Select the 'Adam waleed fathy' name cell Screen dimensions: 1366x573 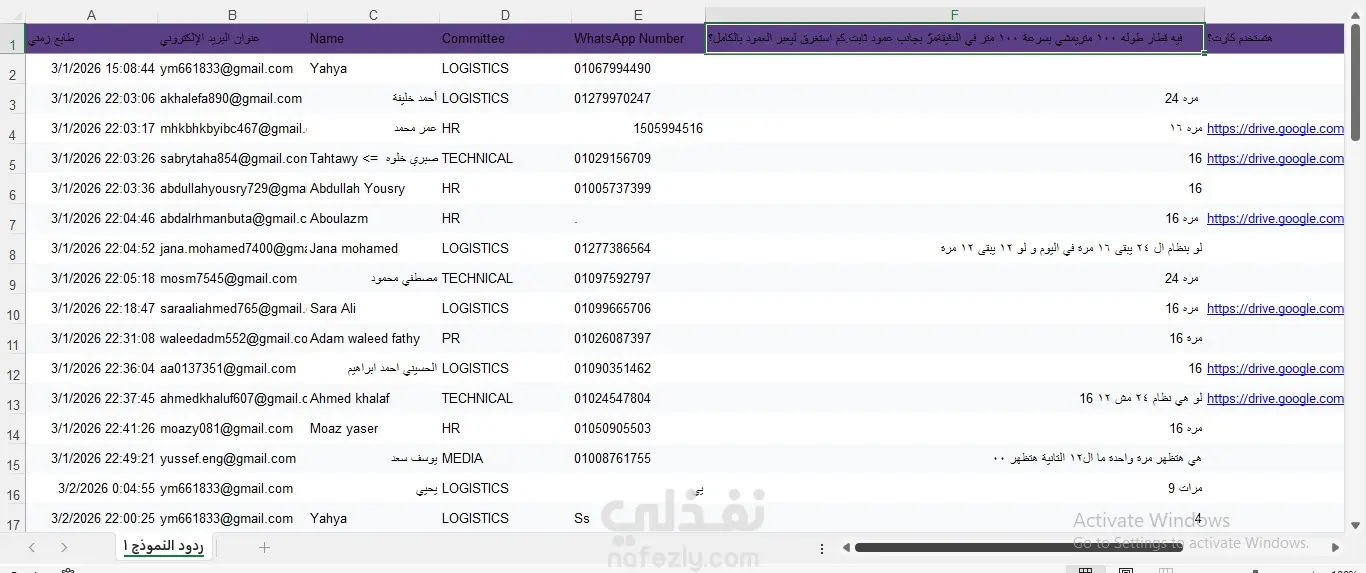[373, 338]
